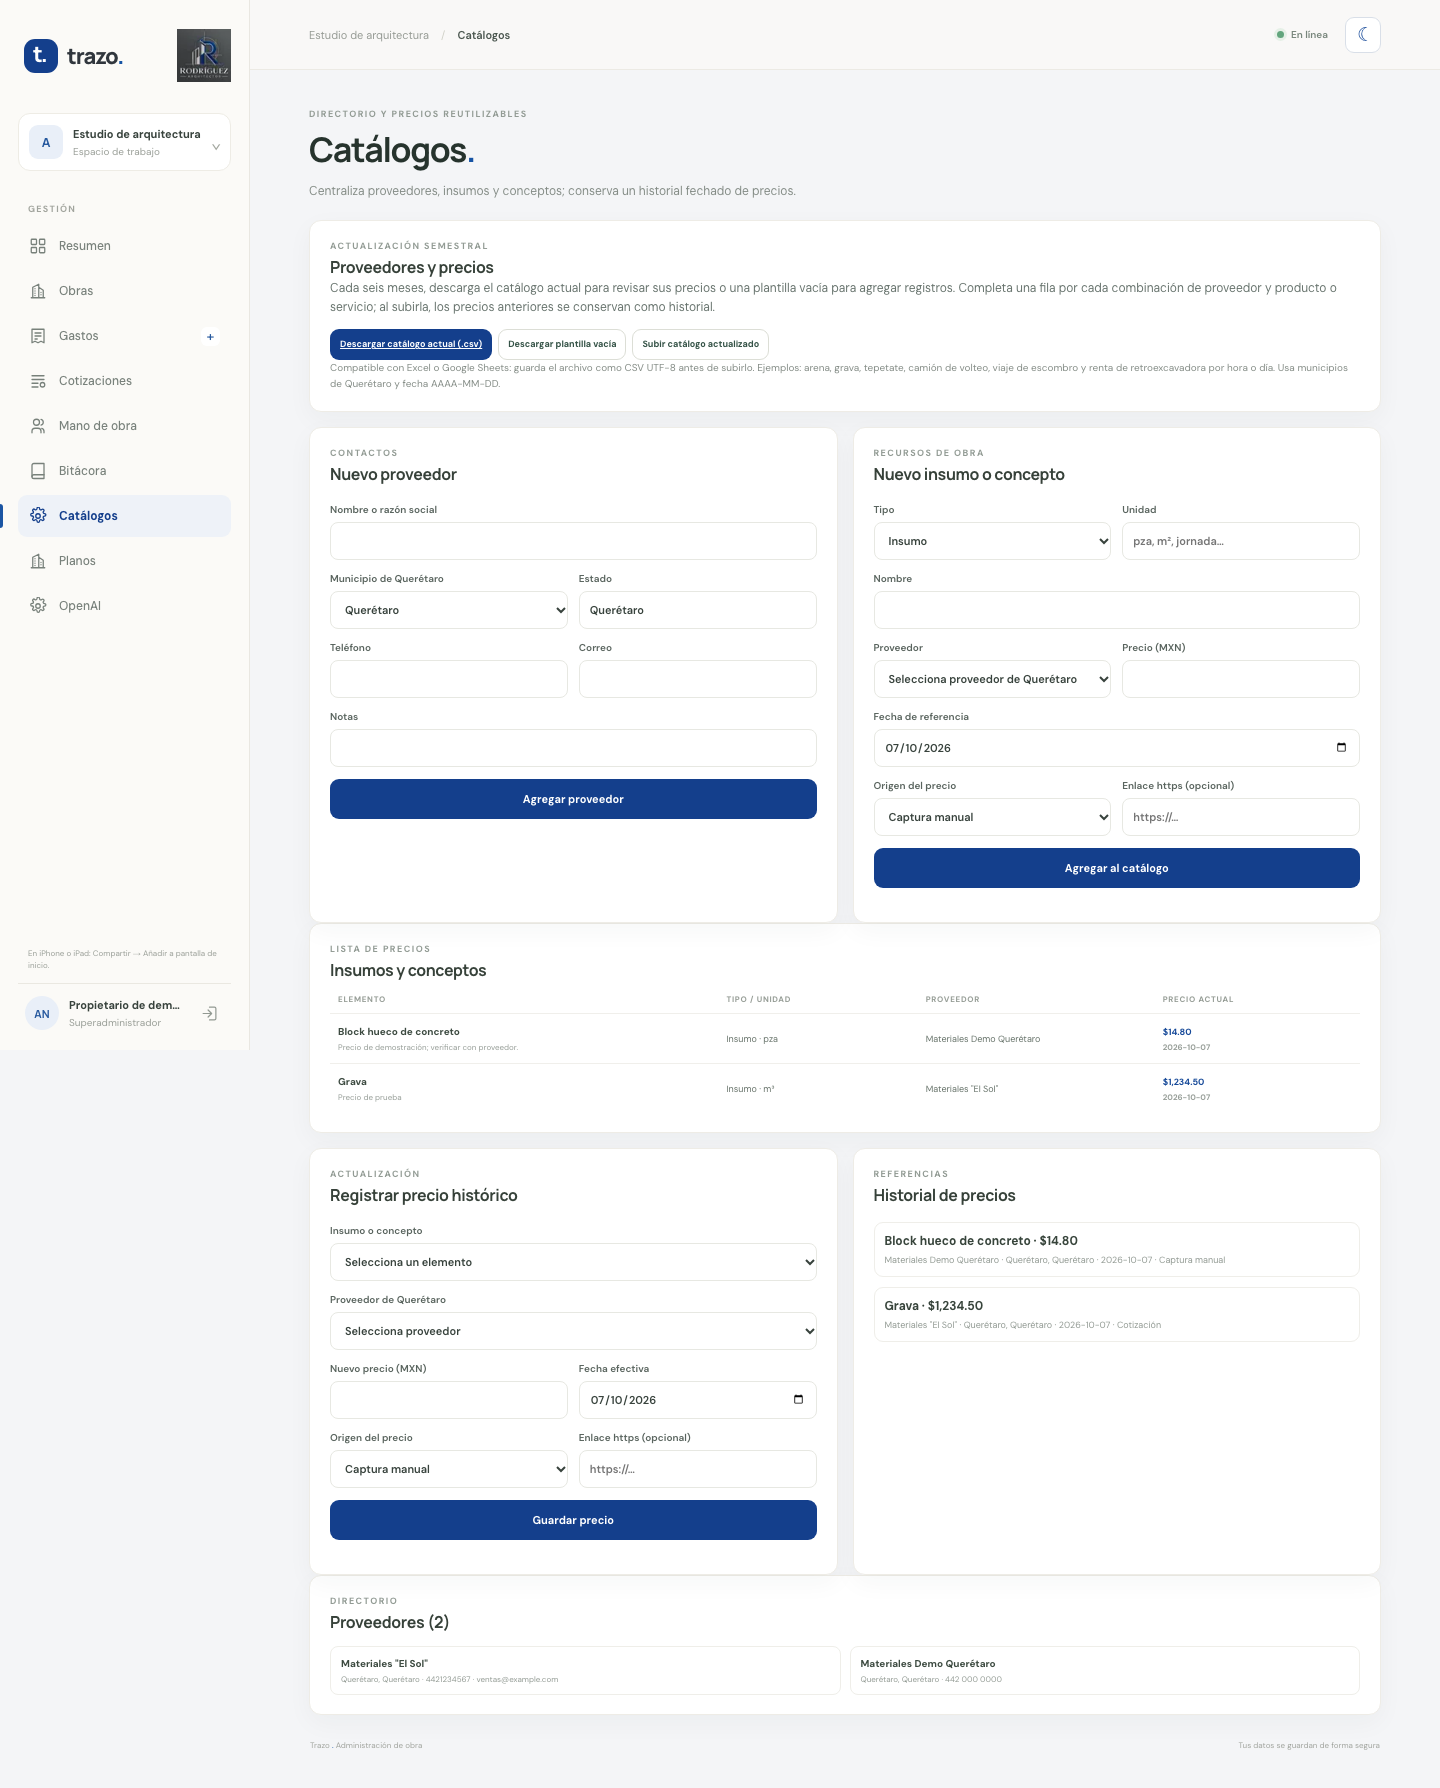Click the OpenAI gear icon
This screenshot has width=1440, height=1788.
pos(38,606)
